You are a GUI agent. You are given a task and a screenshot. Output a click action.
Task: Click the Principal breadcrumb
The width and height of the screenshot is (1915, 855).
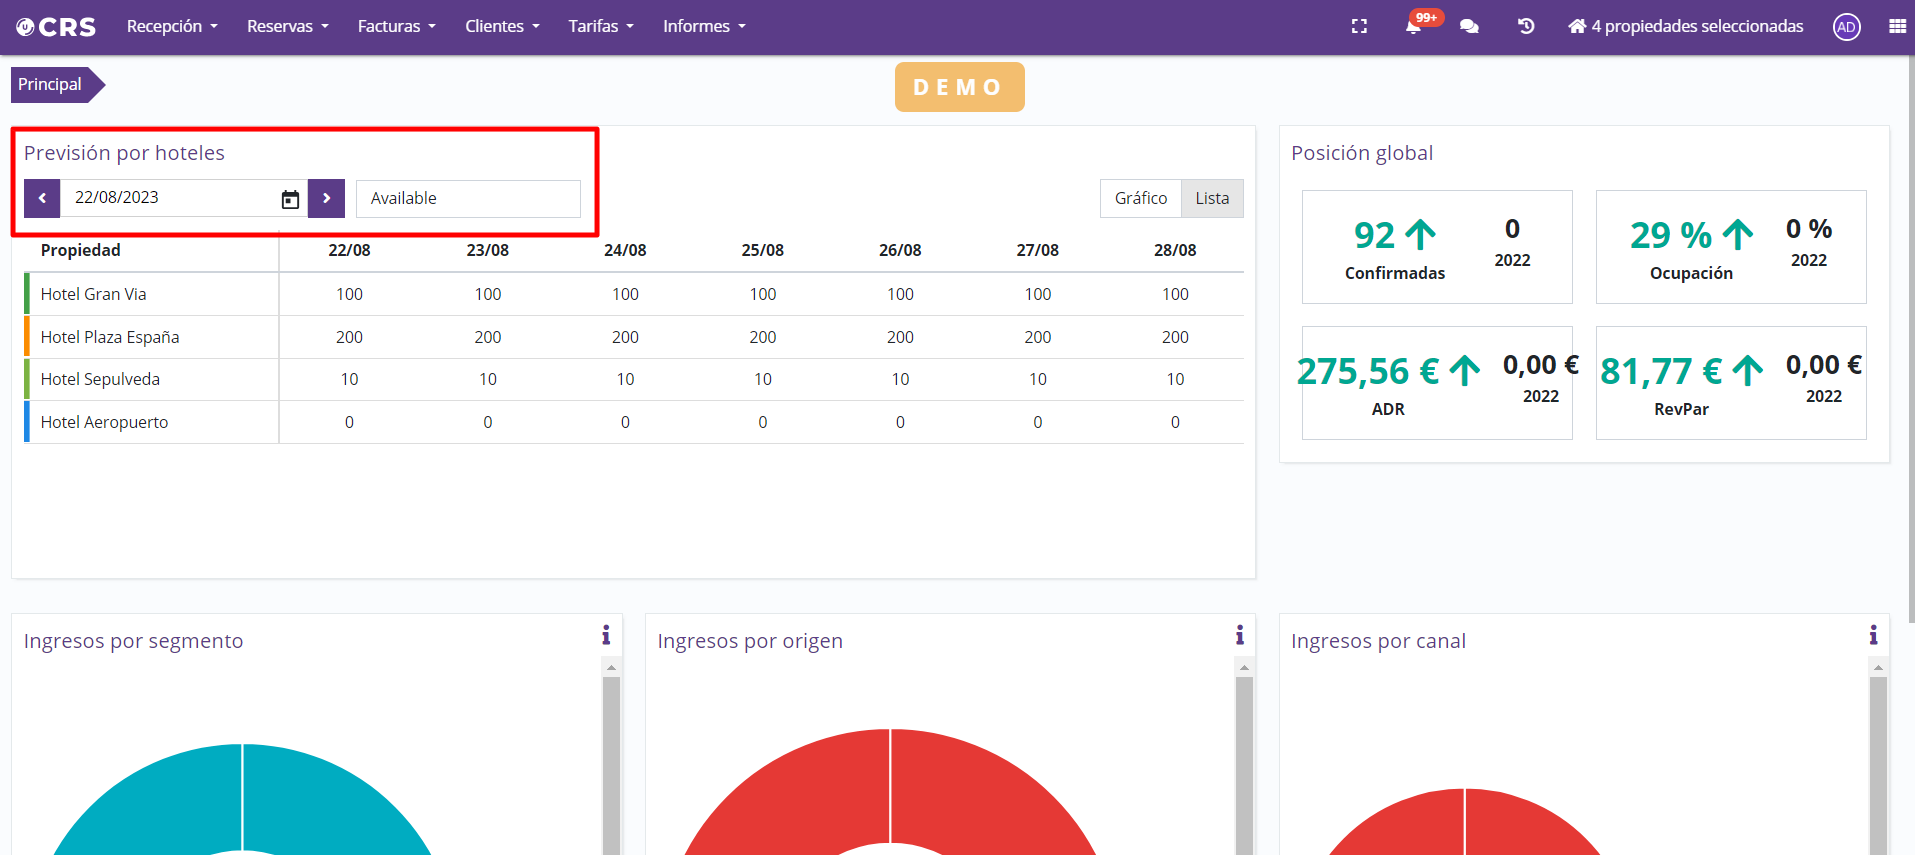click(x=50, y=85)
